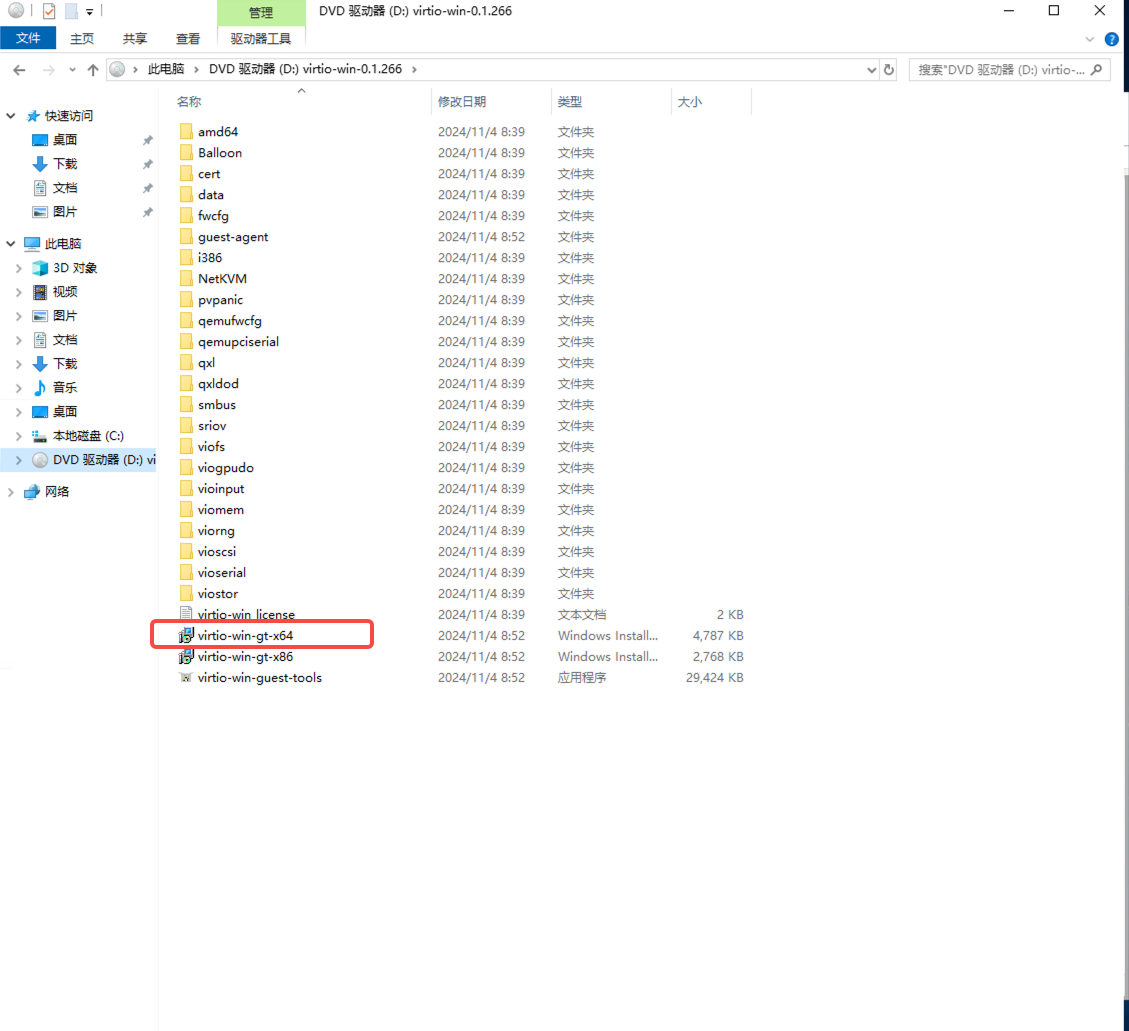Switch to the 查看 ribbon tab
1129x1031 pixels.
click(x=188, y=39)
